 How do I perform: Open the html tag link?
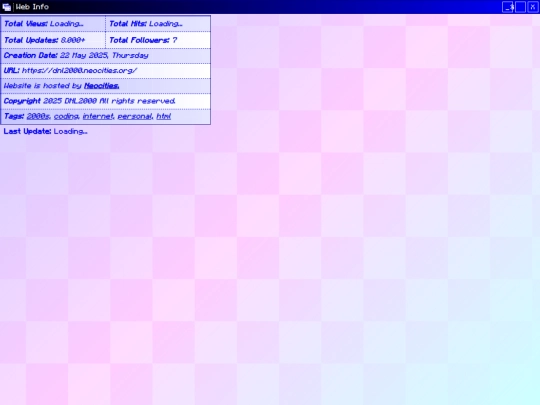(164, 116)
